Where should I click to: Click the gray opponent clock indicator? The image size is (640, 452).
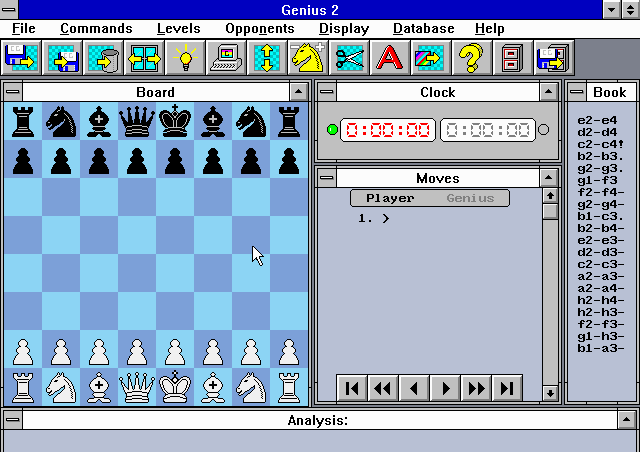click(544, 130)
